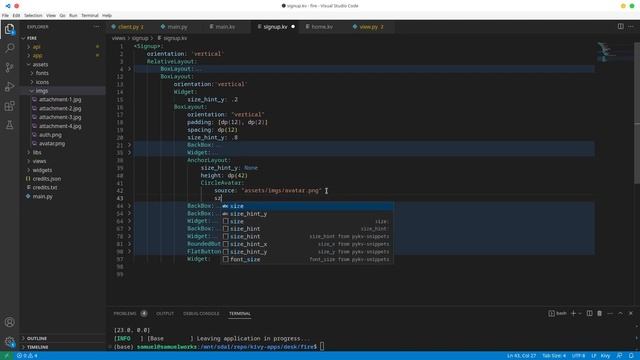Open avatar.png in the explorer
The width and height of the screenshot is (640, 360).
click(x=52, y=144)
